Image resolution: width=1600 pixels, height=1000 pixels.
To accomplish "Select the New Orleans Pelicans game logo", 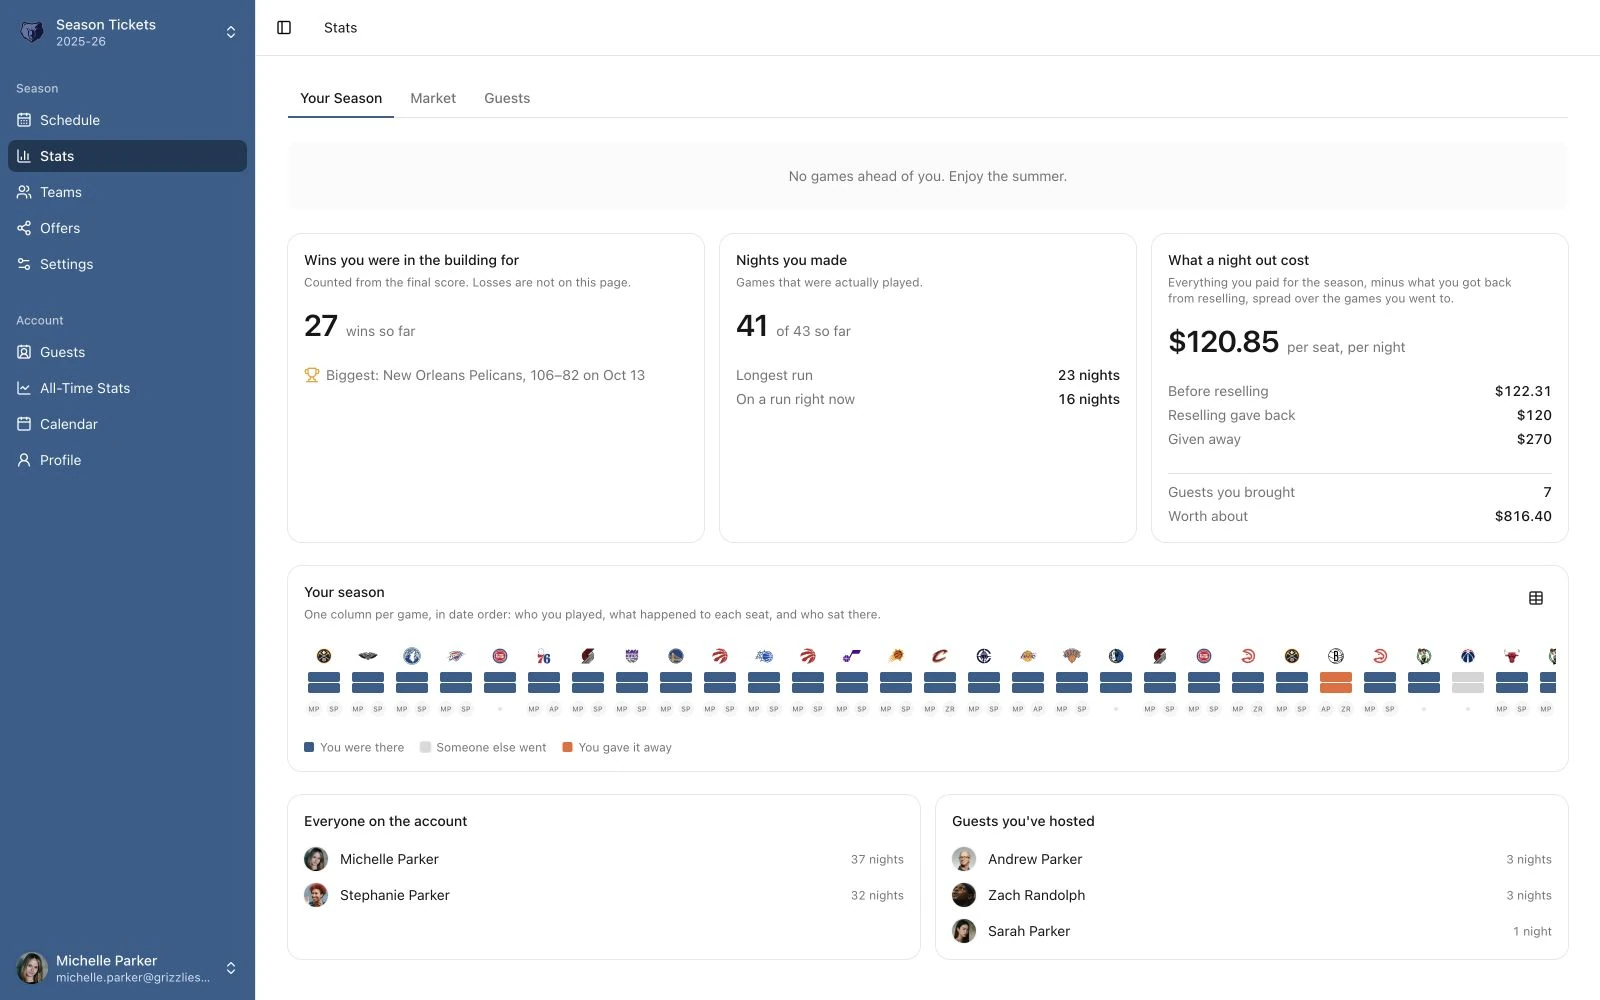I will (x=368, y=656).
